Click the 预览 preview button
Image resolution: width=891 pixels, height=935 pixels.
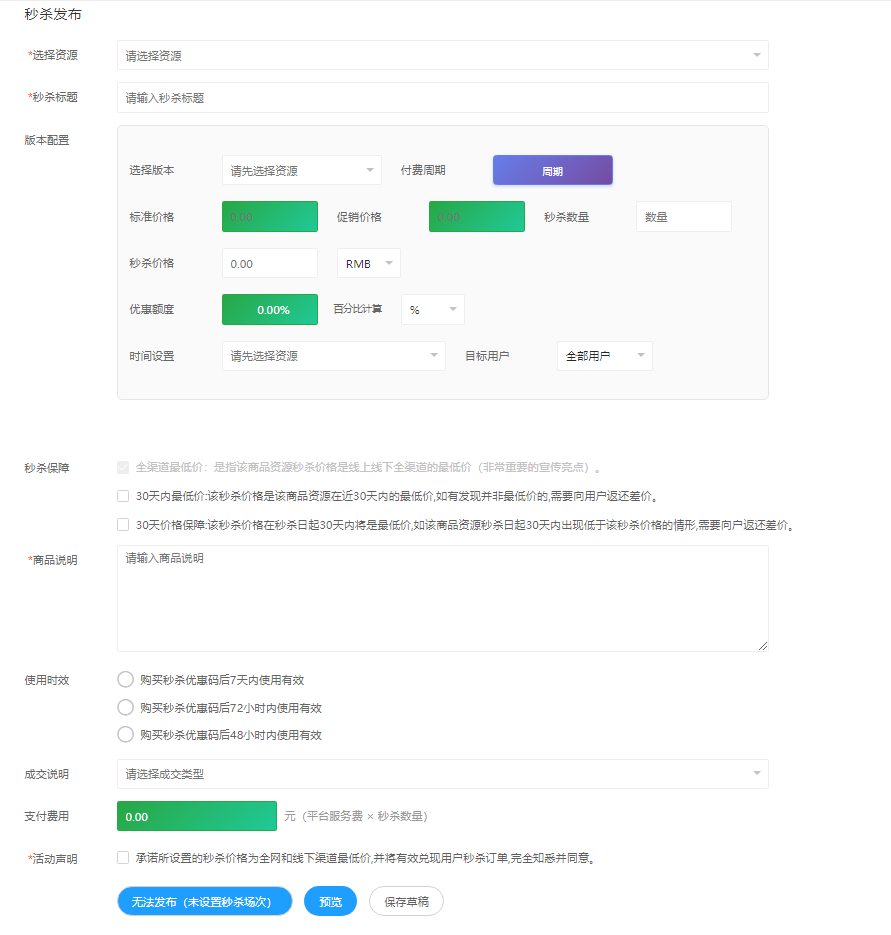click(330, 902)
